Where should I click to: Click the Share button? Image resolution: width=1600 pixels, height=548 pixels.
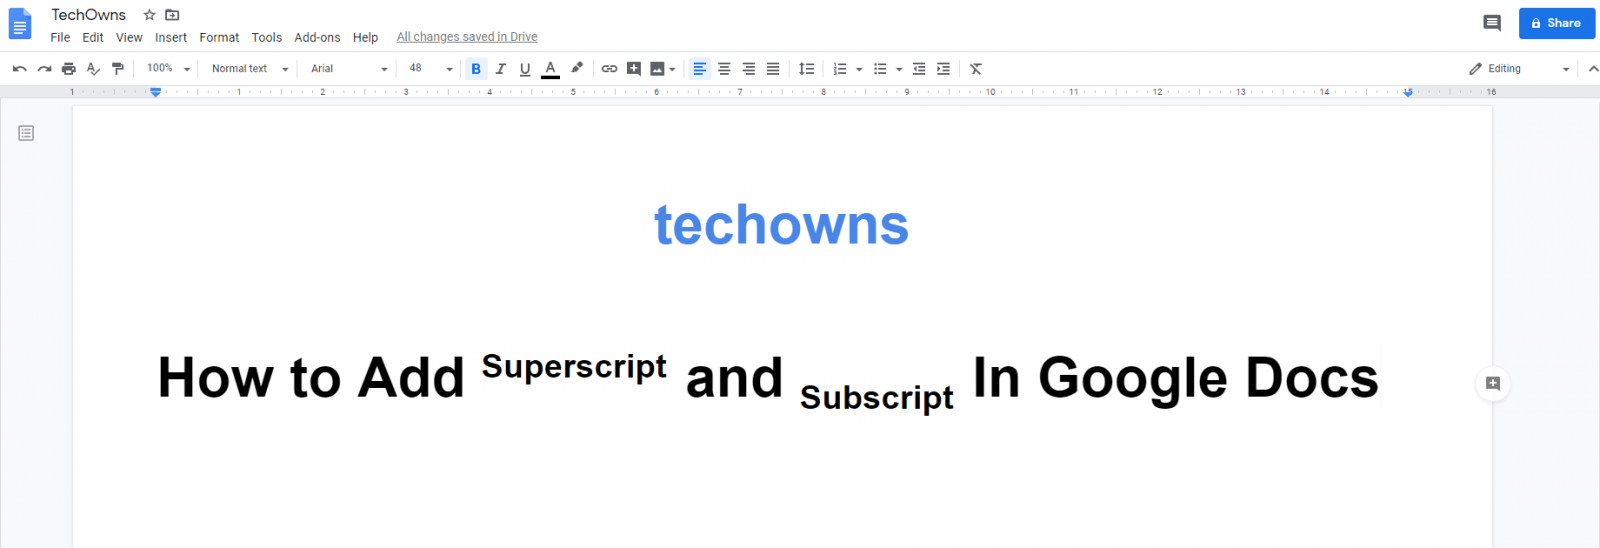[x=1557, y=23]
